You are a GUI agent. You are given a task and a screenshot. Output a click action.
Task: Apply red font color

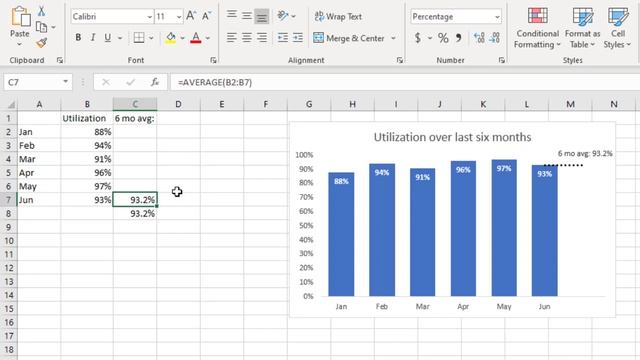[196, 38]
